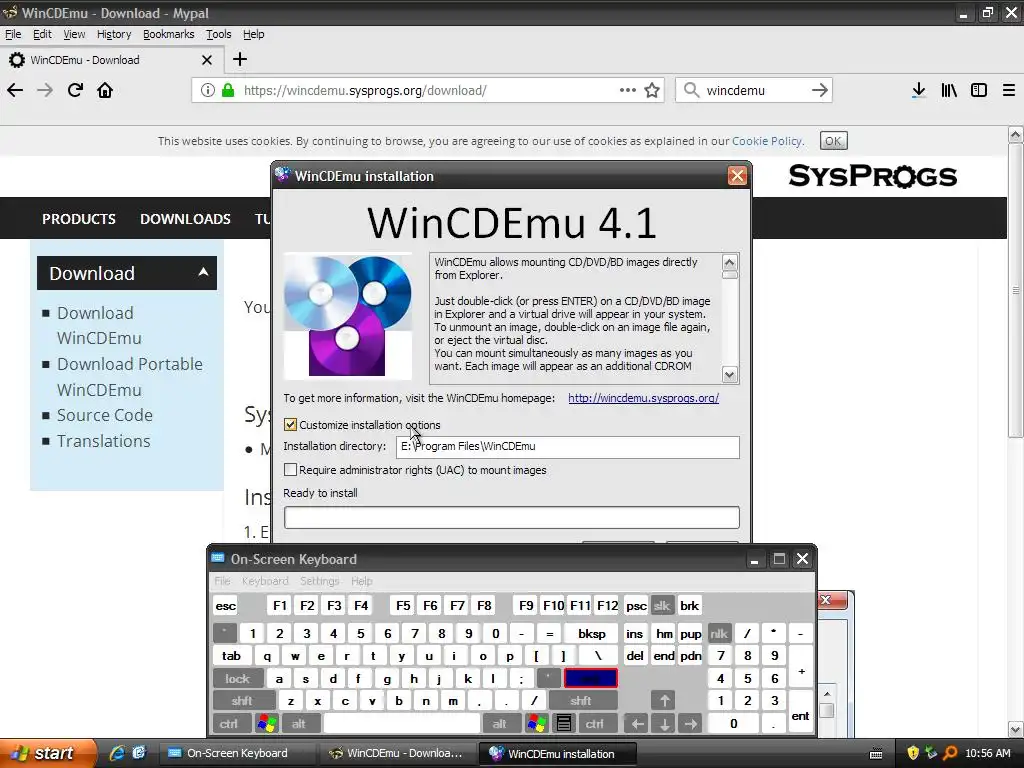Toggle the left shft key
Viewport: 1024px width, 768px height.
tap(242, 701)
